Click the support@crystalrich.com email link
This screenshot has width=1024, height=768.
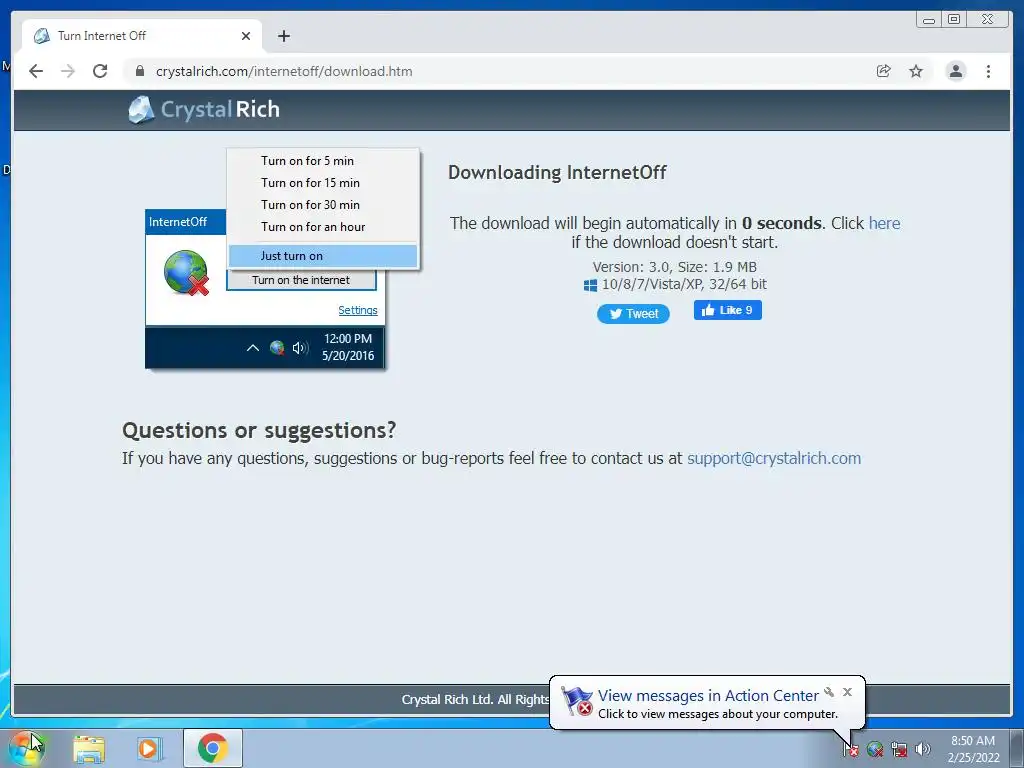pos(774,458)
